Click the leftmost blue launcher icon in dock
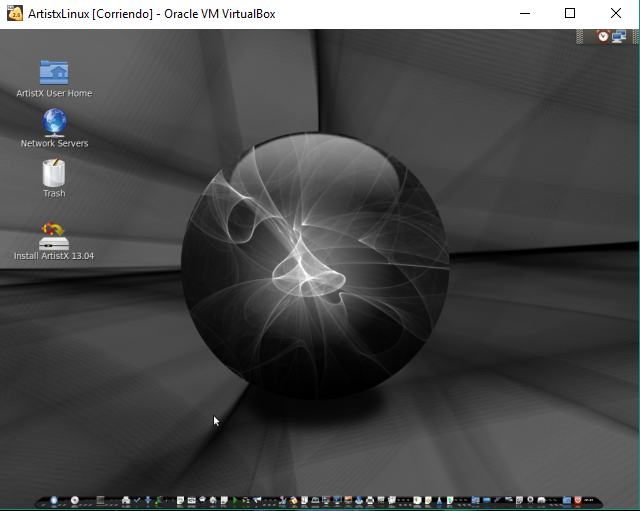The height and width of the screenshot is (511, 640). [54, 499]
